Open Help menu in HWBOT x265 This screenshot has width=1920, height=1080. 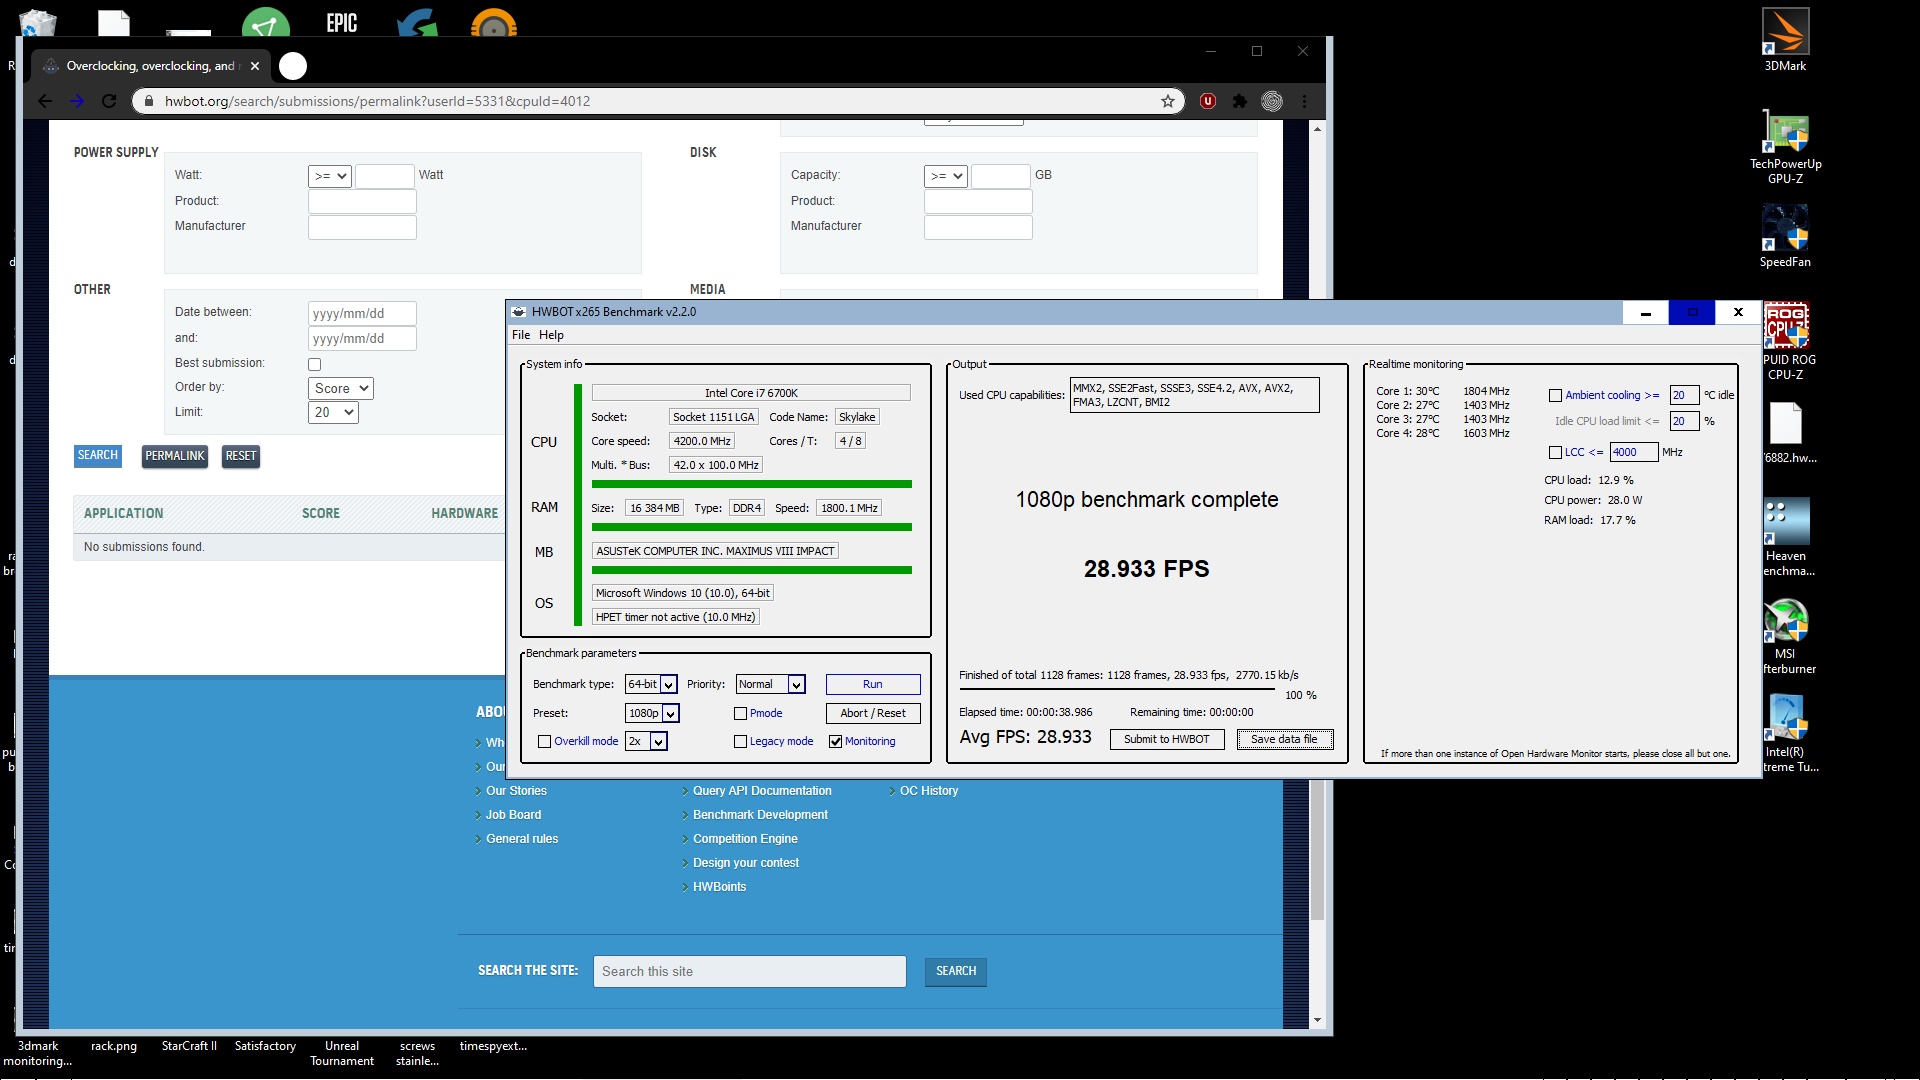pos(551,335)
